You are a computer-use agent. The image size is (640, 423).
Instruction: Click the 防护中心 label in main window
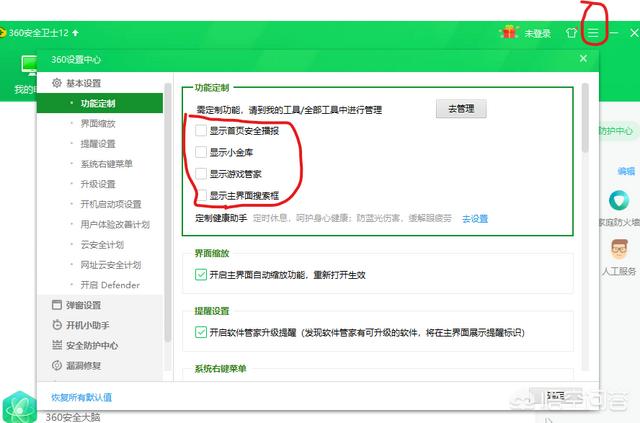coord(616,131)
